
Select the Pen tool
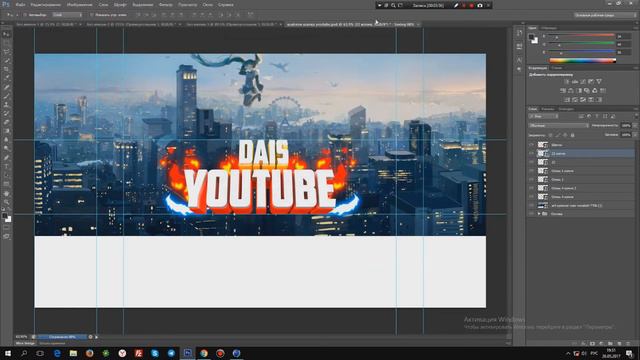pos(7,157)
